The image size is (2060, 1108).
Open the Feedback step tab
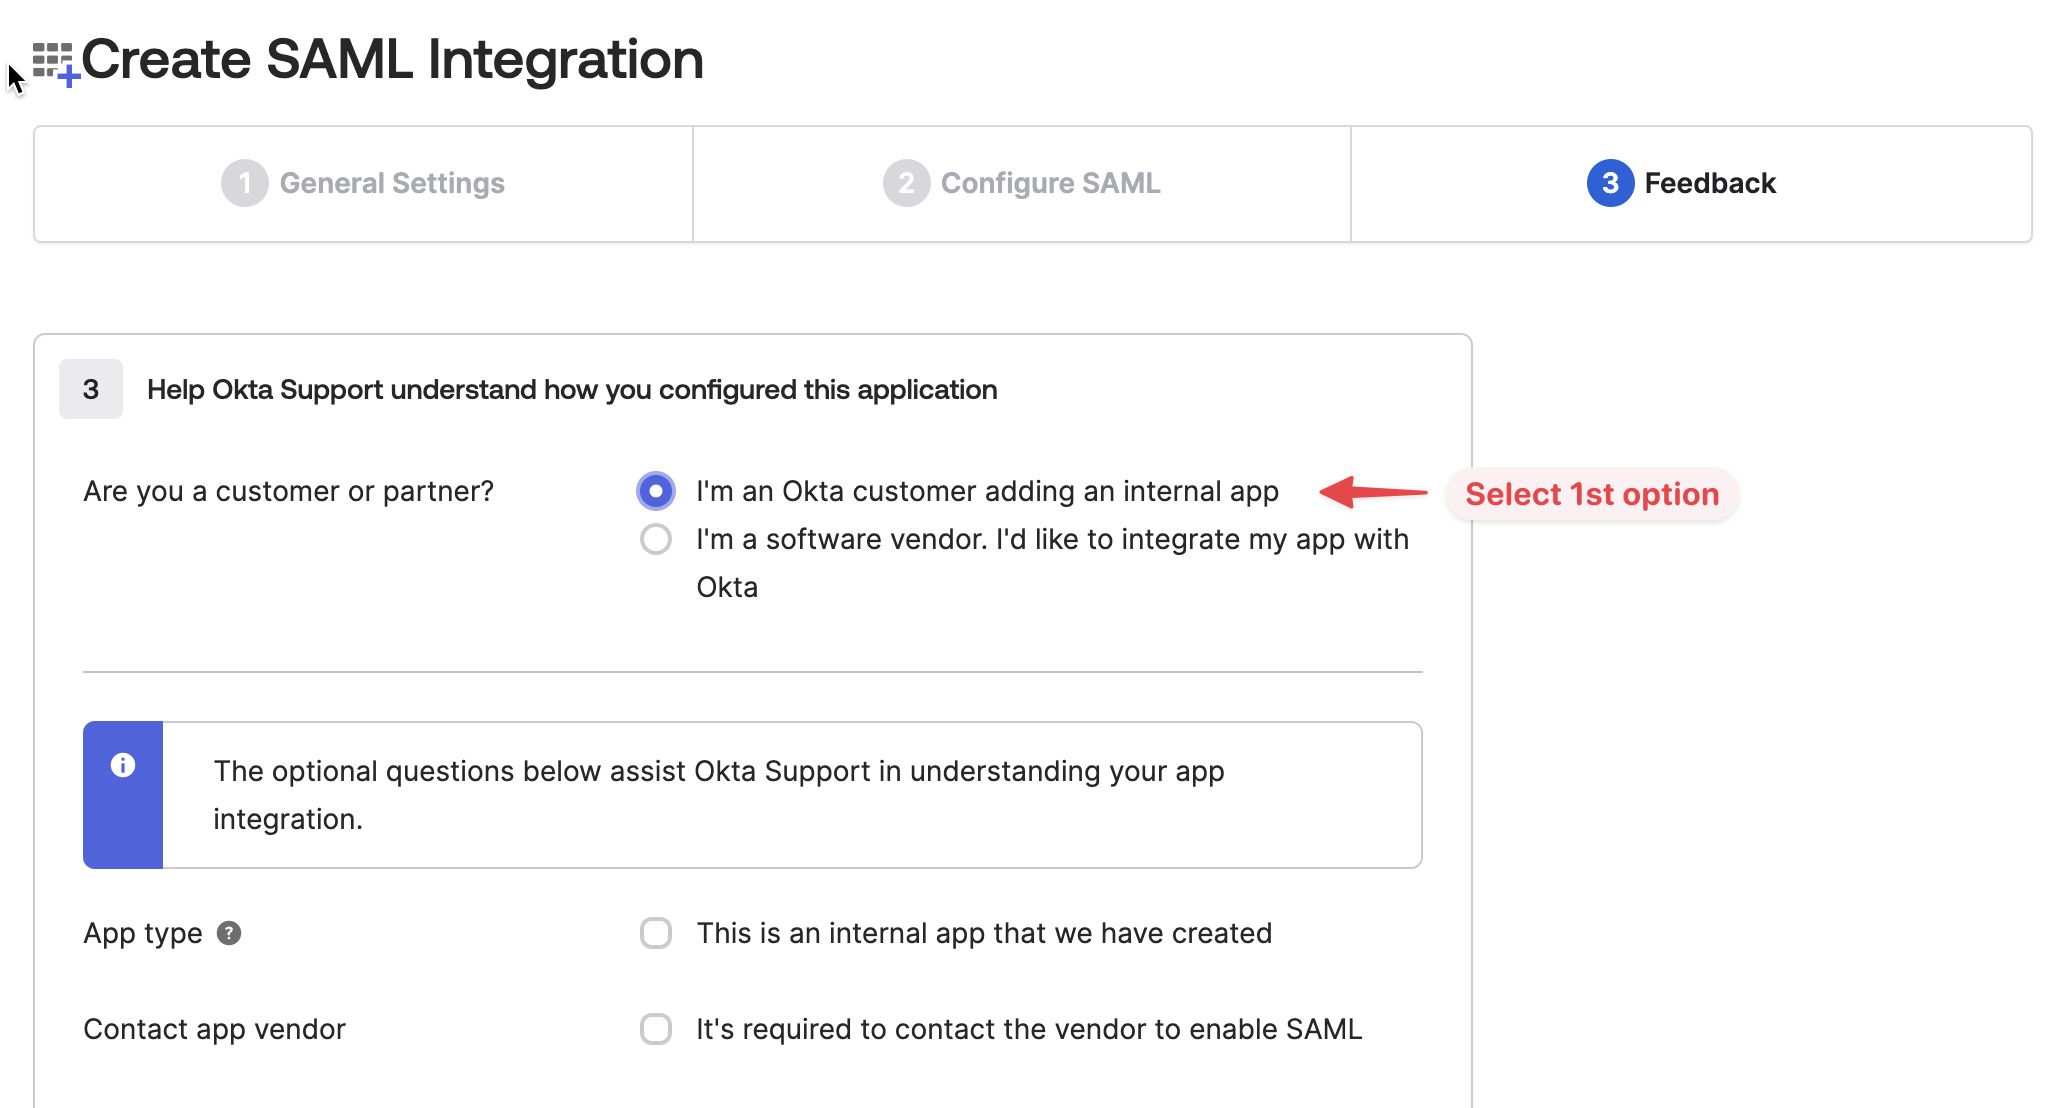pyautogui.click(x=1691, y=184)
